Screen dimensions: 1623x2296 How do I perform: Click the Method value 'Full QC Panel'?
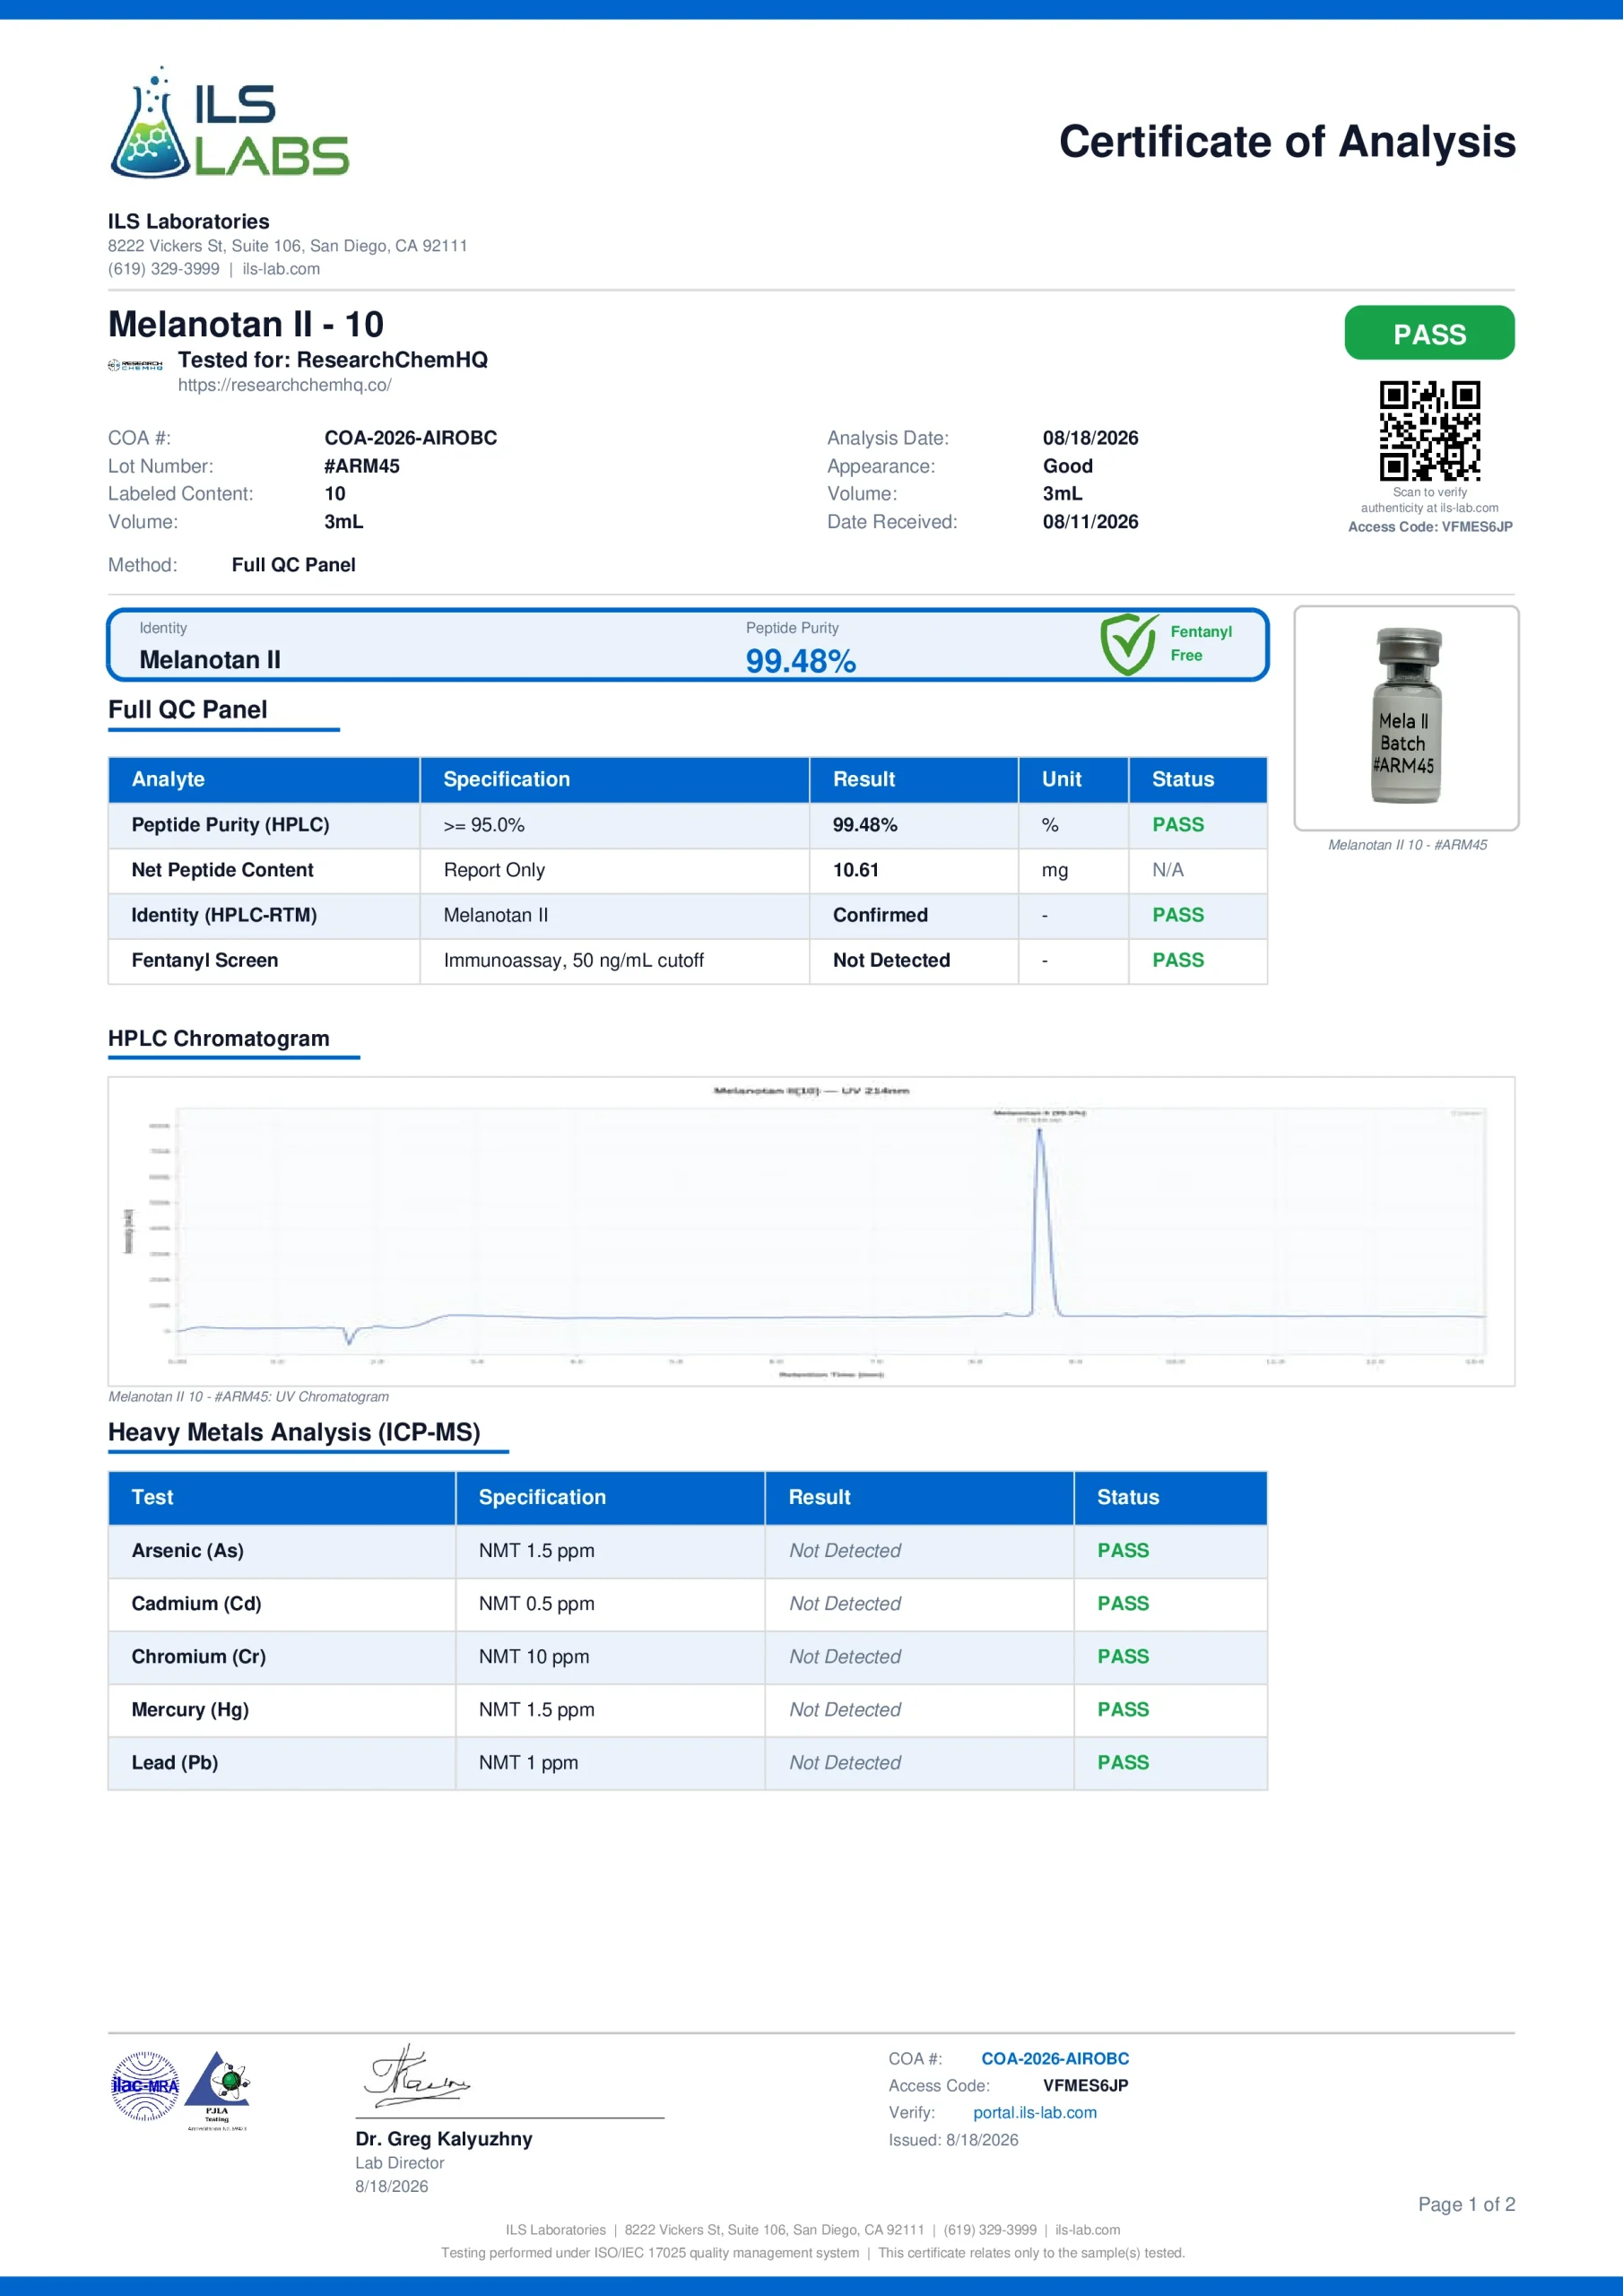[x=293, y=565]
